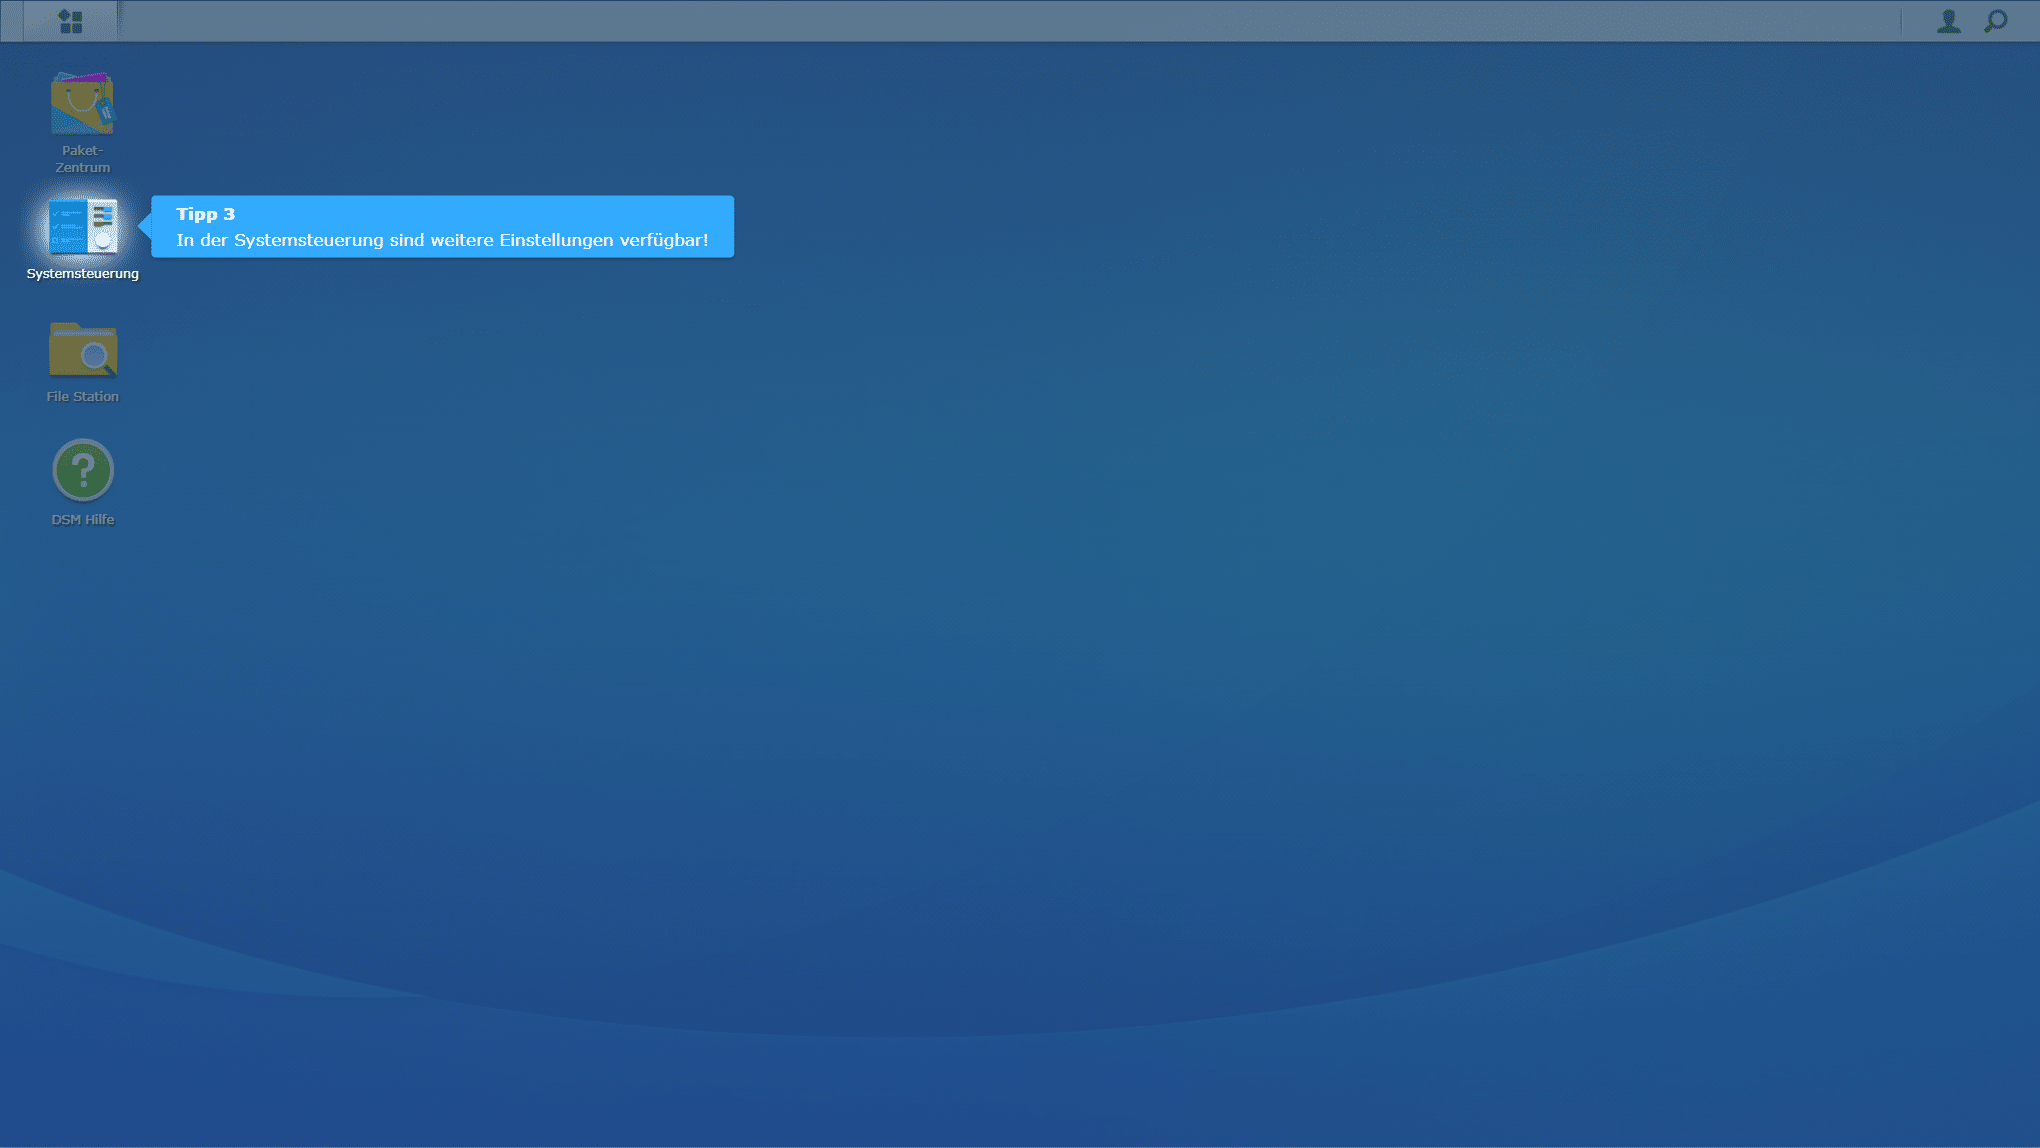The width and height of the screenshot is (2040, 1148).
Task: Open the green DSM Hilfe question-mark icon
Action: pyautogui.click(x=82, y=470)
